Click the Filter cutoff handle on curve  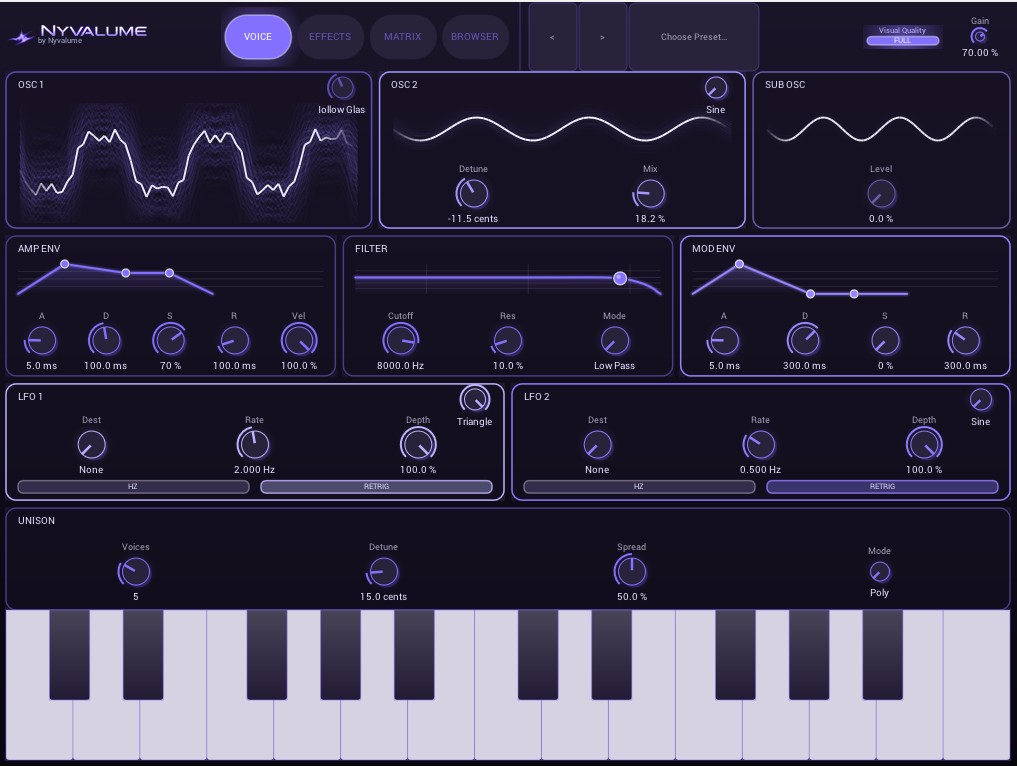pos(620,278)
